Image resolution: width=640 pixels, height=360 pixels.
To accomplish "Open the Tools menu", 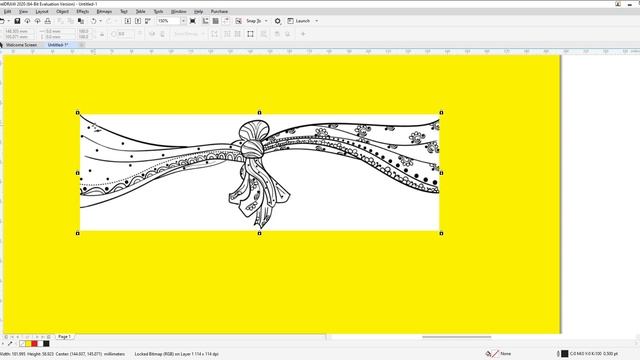I will (x=158, y=11).
